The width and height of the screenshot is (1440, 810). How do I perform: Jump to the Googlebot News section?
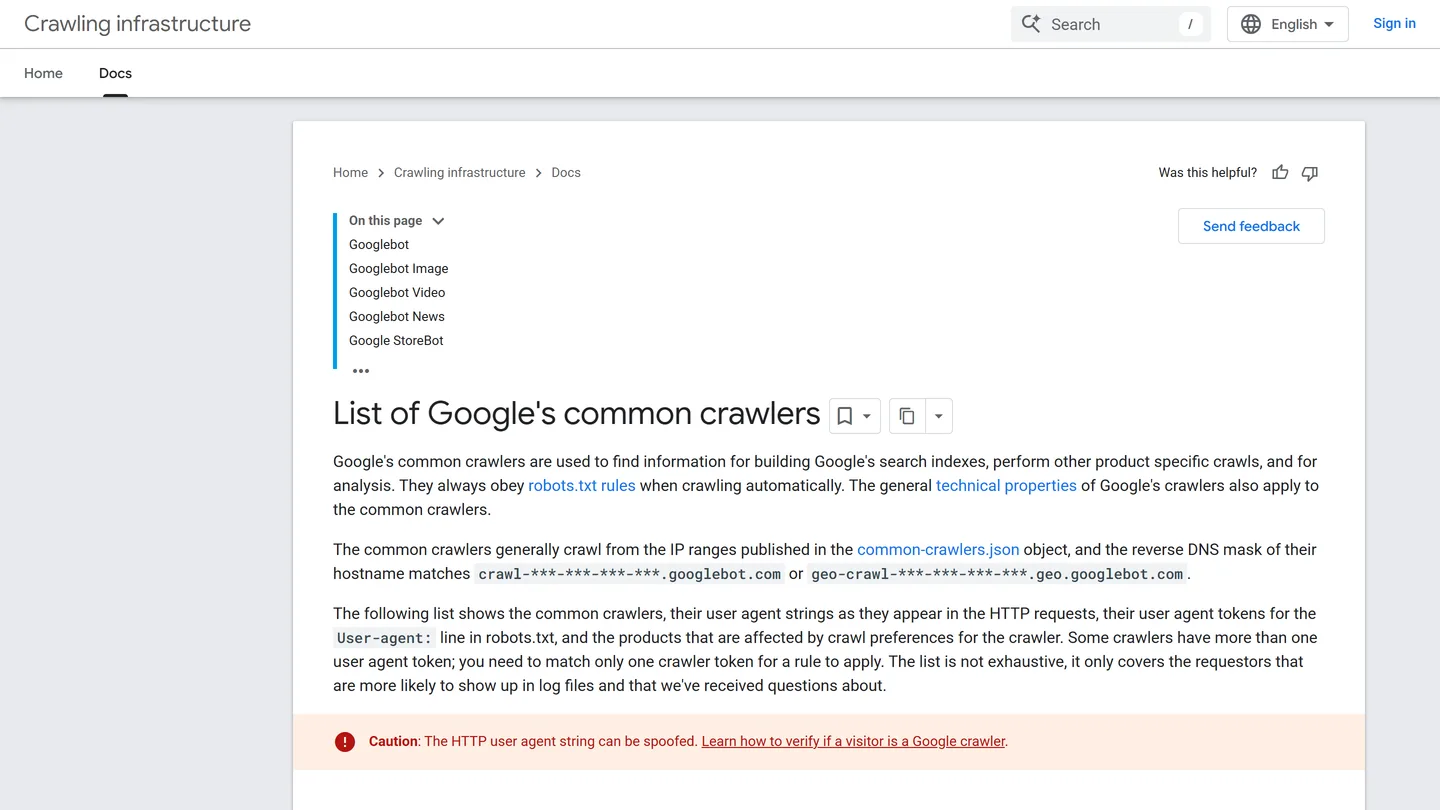coord(397,317)
